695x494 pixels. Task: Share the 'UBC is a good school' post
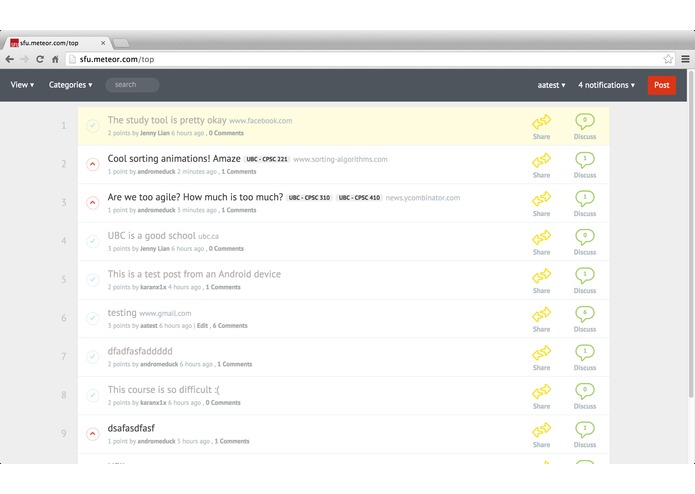point(541,237)
